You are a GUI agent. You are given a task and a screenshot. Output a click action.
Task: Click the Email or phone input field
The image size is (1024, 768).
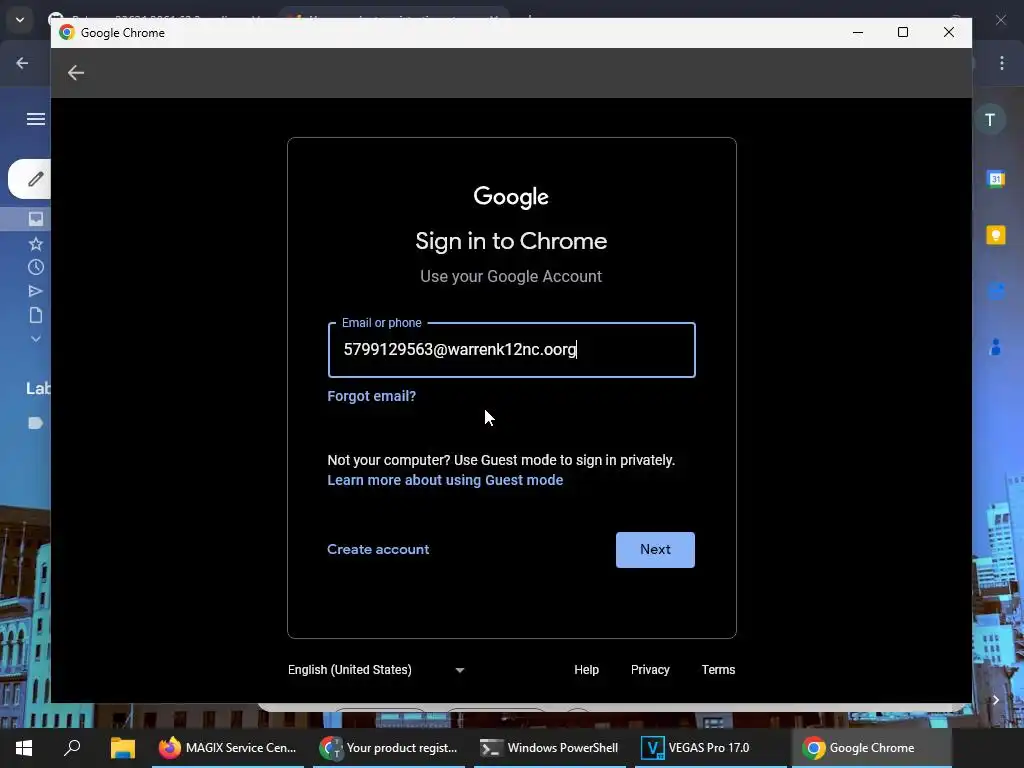tap(511, 350)
